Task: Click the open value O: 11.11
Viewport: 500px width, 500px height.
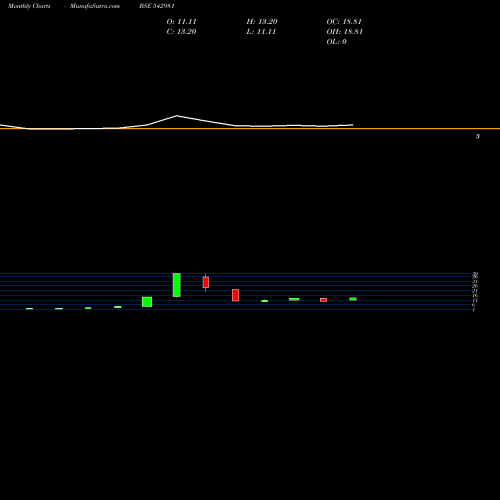Action: (x=181, y=22)
